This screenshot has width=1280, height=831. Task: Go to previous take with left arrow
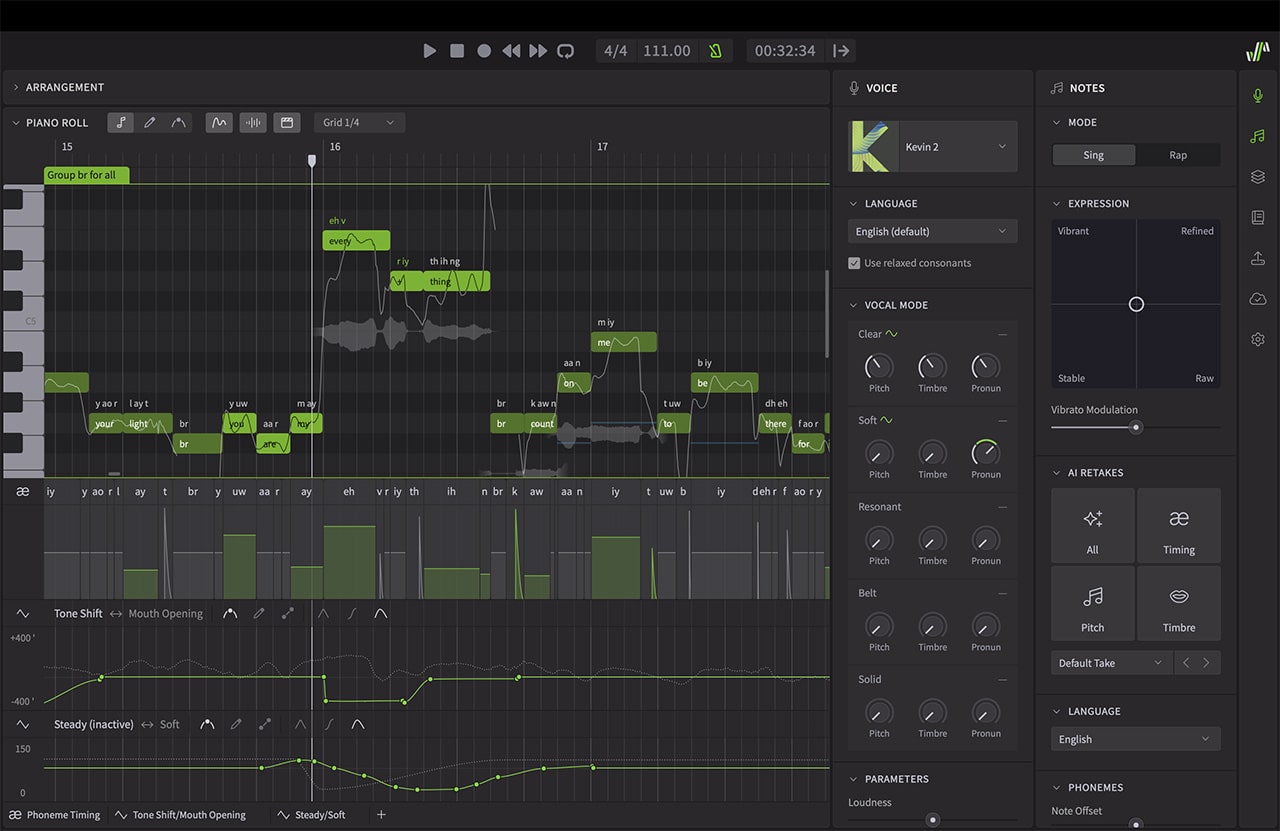click(1186, 663)
